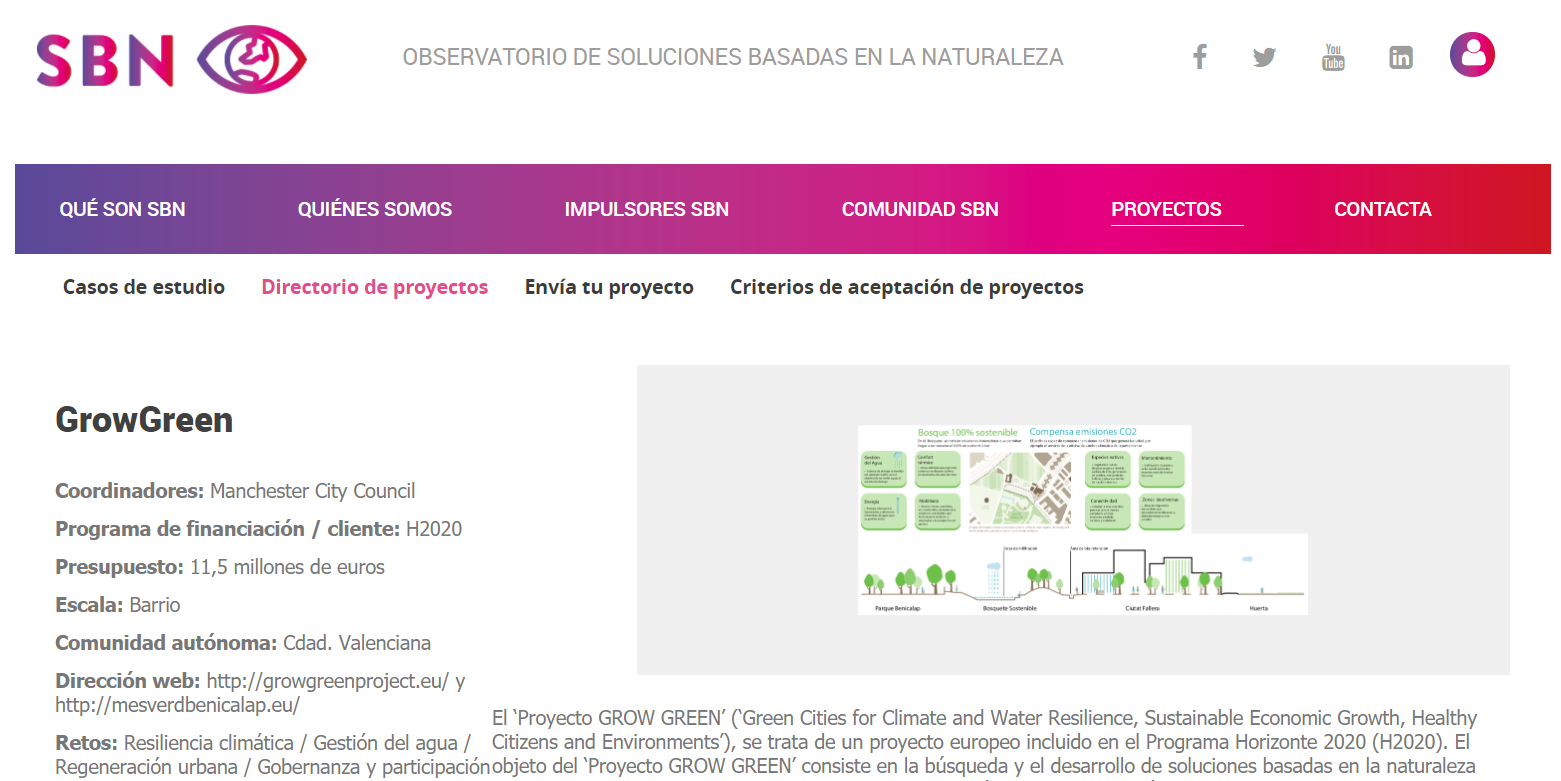Open the user profile account icon
This screenshot has width=1561, height=781.
click(x=1472, y=55)
